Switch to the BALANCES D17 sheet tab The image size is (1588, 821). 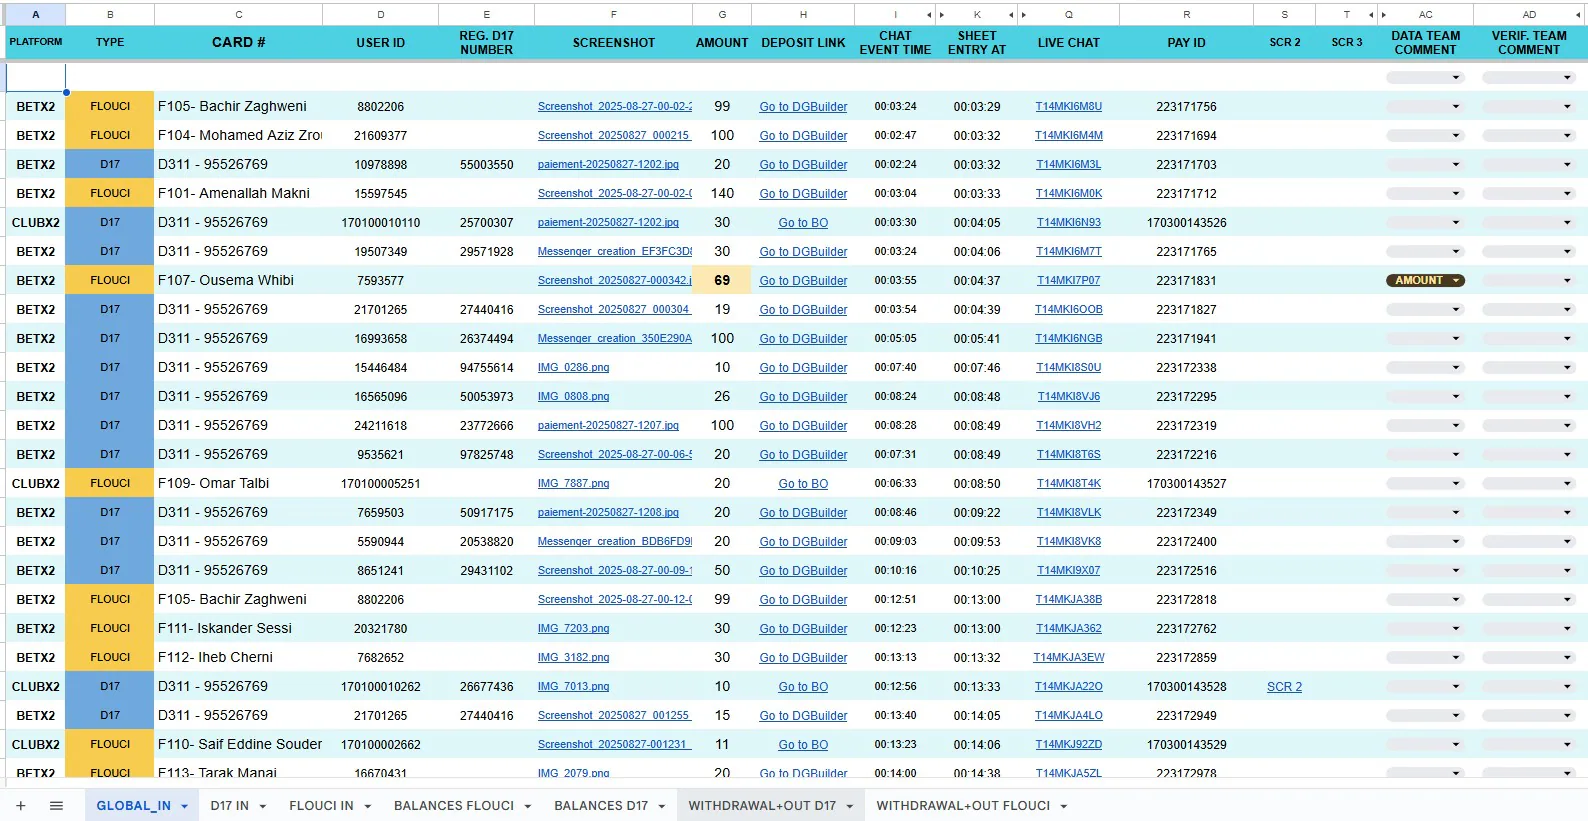(601, 806)
